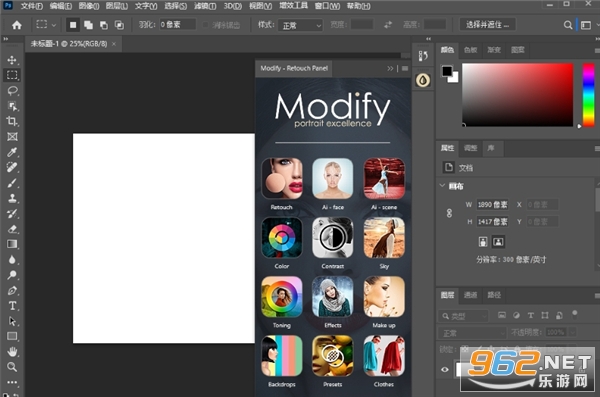Set canvas to portrait orientation
600x397 pixels.
coord(483,242)
